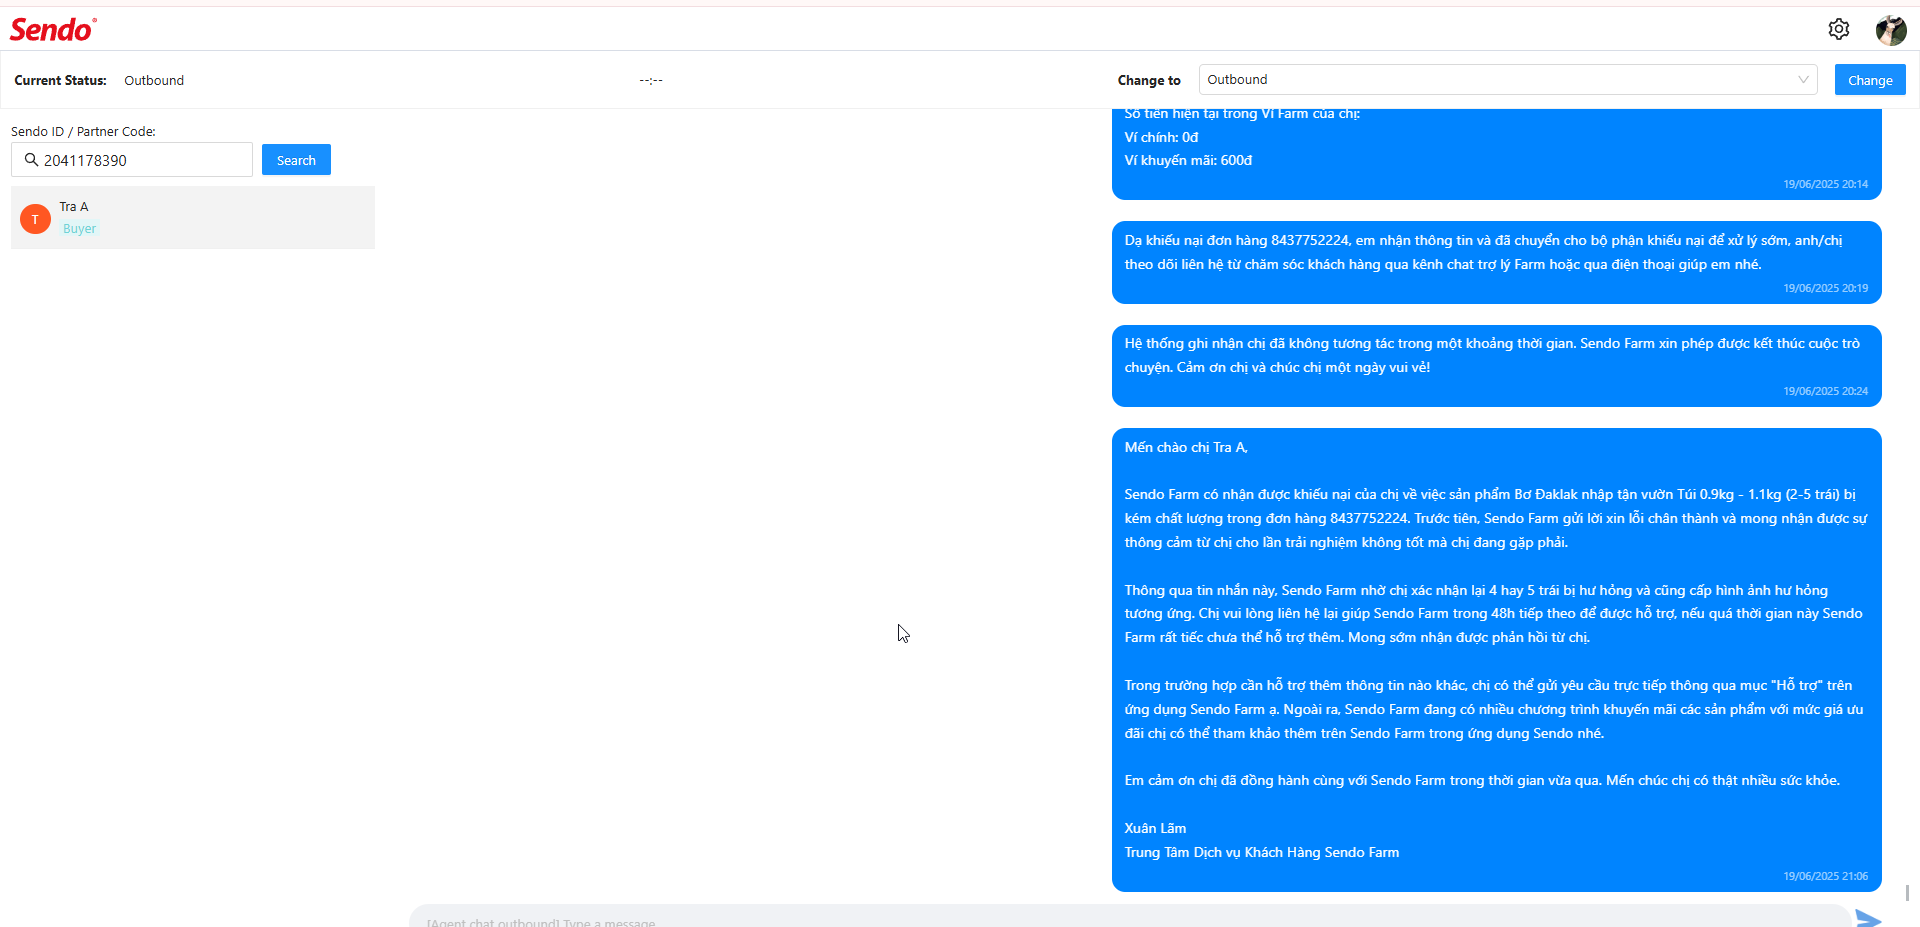The image size is (1920, 927).
Task: Select the Tra A conversation row
Action: [x=193, y=217]
